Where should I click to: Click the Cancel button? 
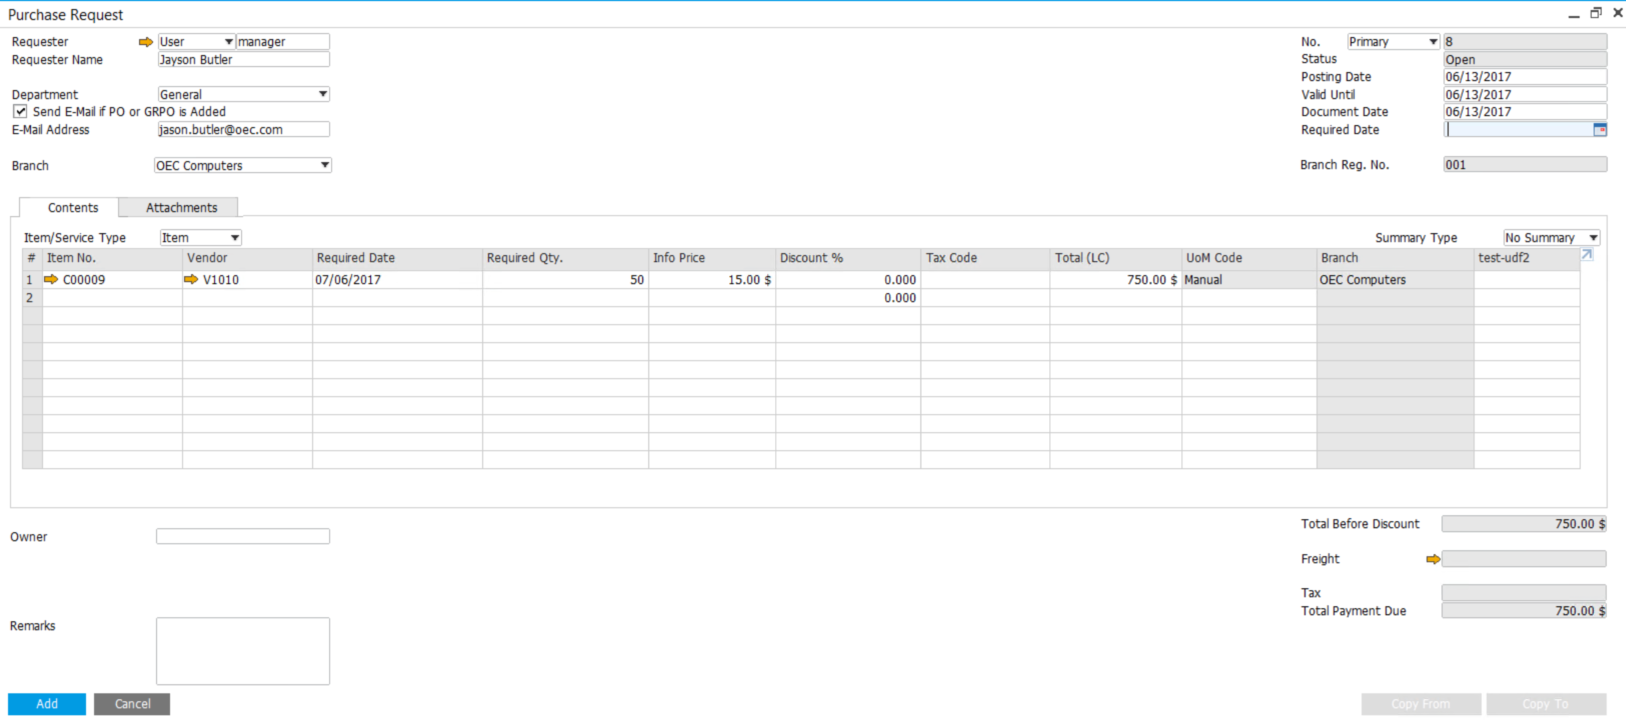(132, 704)
